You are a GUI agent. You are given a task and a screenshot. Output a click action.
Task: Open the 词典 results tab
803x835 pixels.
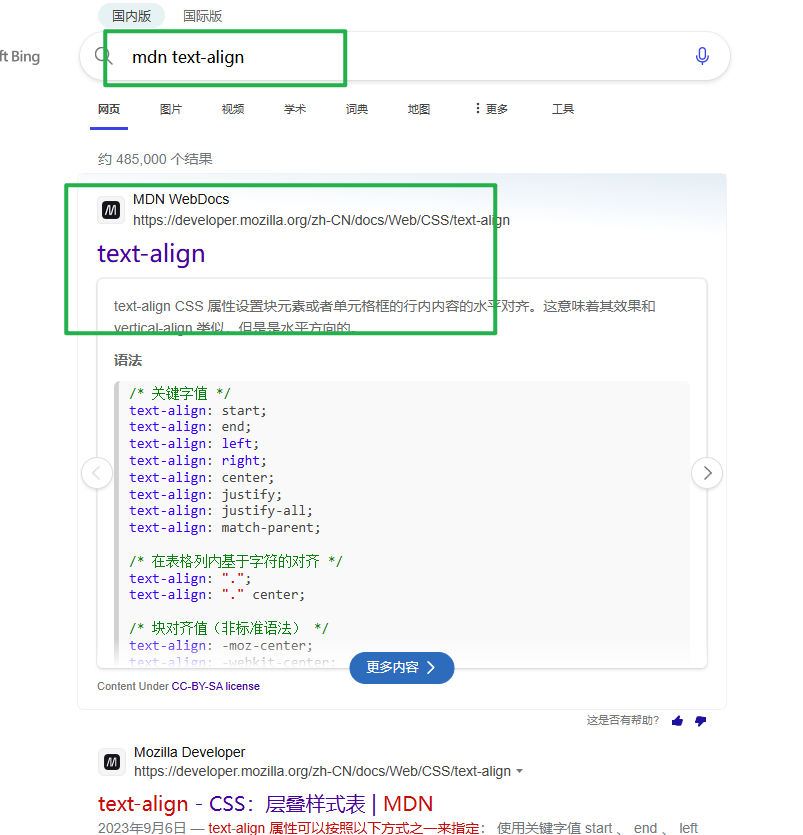click(357, 109)
